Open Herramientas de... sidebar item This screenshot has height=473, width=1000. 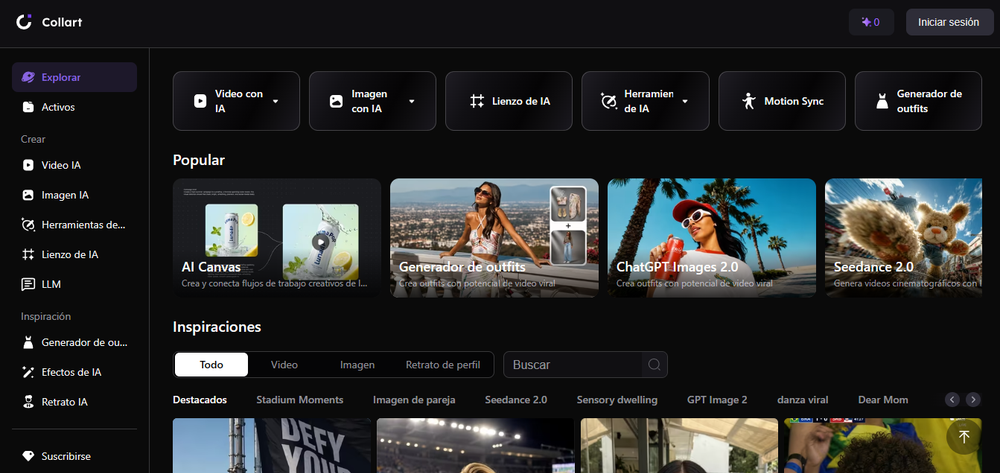[x=74, y=224]
